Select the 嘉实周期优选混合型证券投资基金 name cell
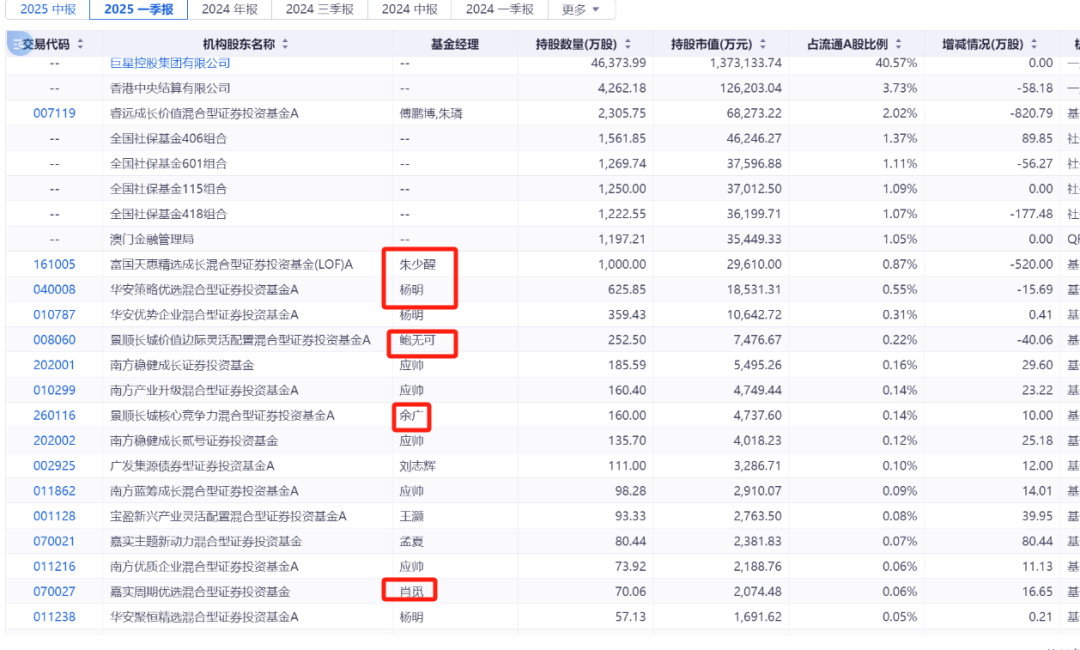 pyautogui.click(x=200, y=591)
